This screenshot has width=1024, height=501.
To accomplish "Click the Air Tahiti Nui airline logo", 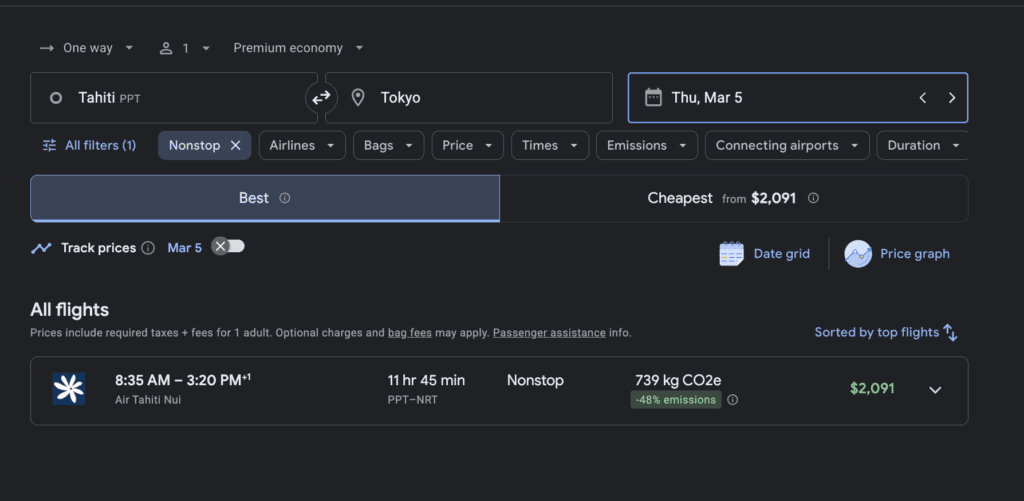I will (x=69, y=389).
